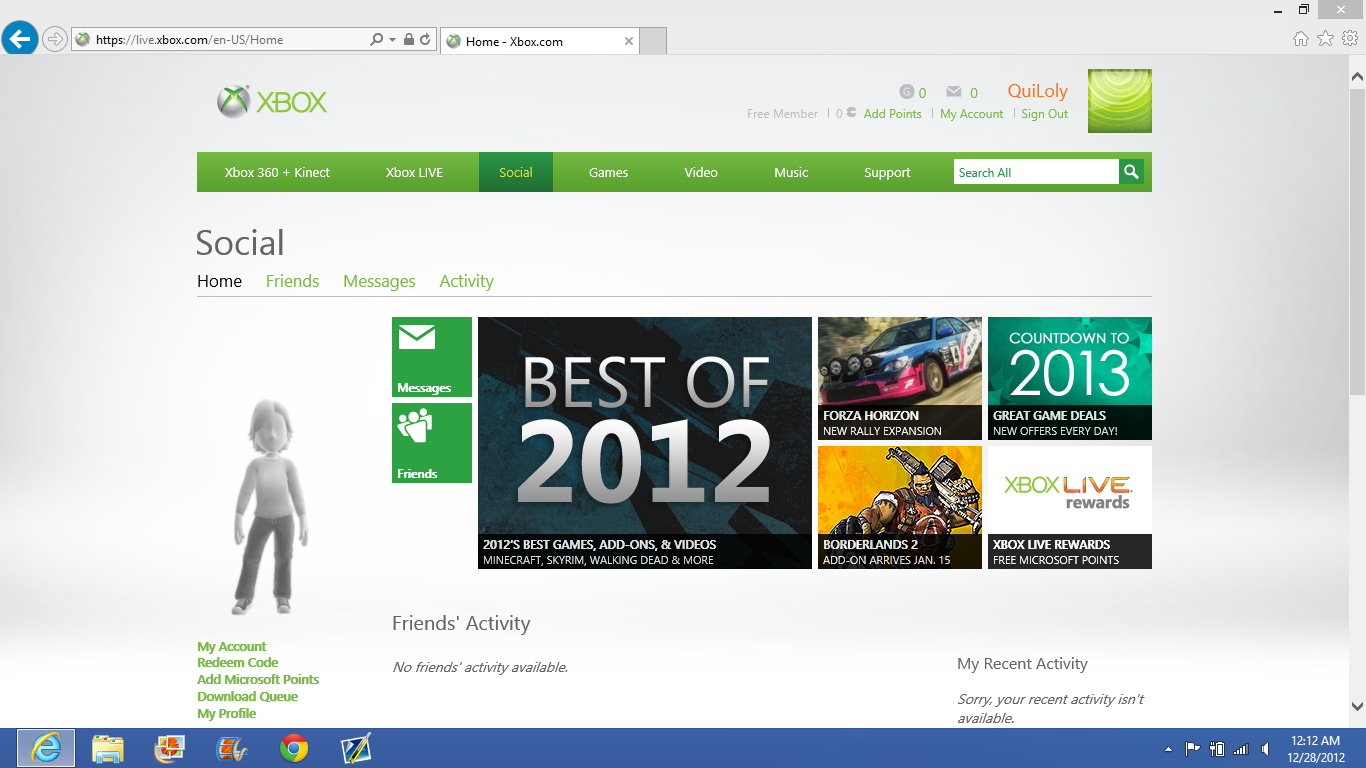
Task: Click the address bar search magnifier icon
Action: click(x=376, y=40)
